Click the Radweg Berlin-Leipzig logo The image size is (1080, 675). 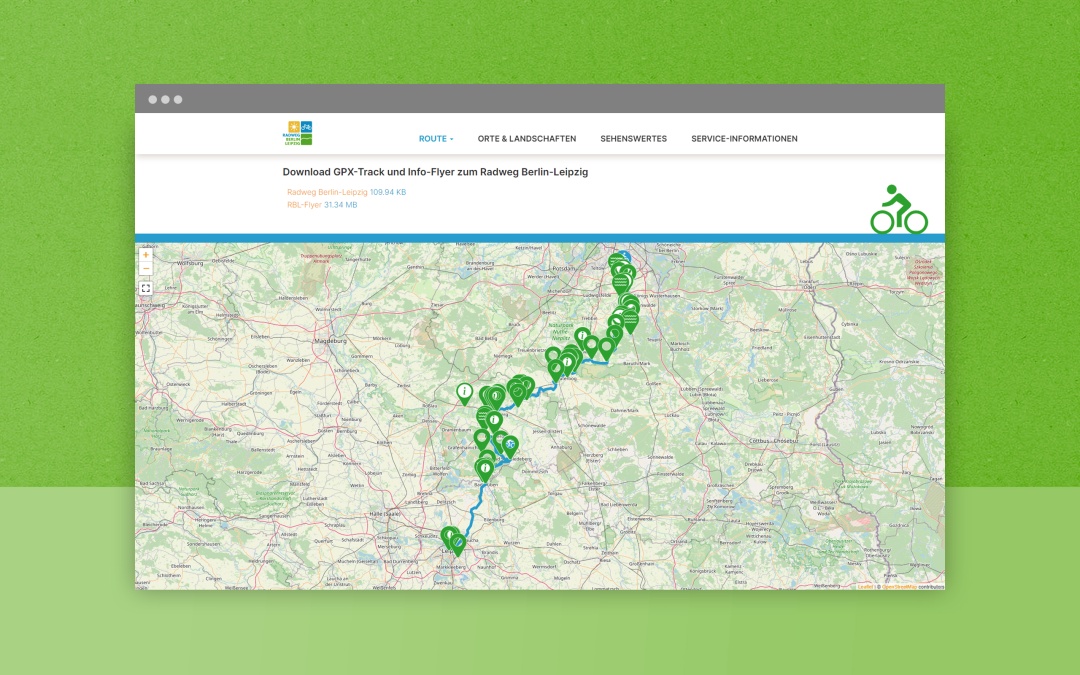(x=298, y=133)
